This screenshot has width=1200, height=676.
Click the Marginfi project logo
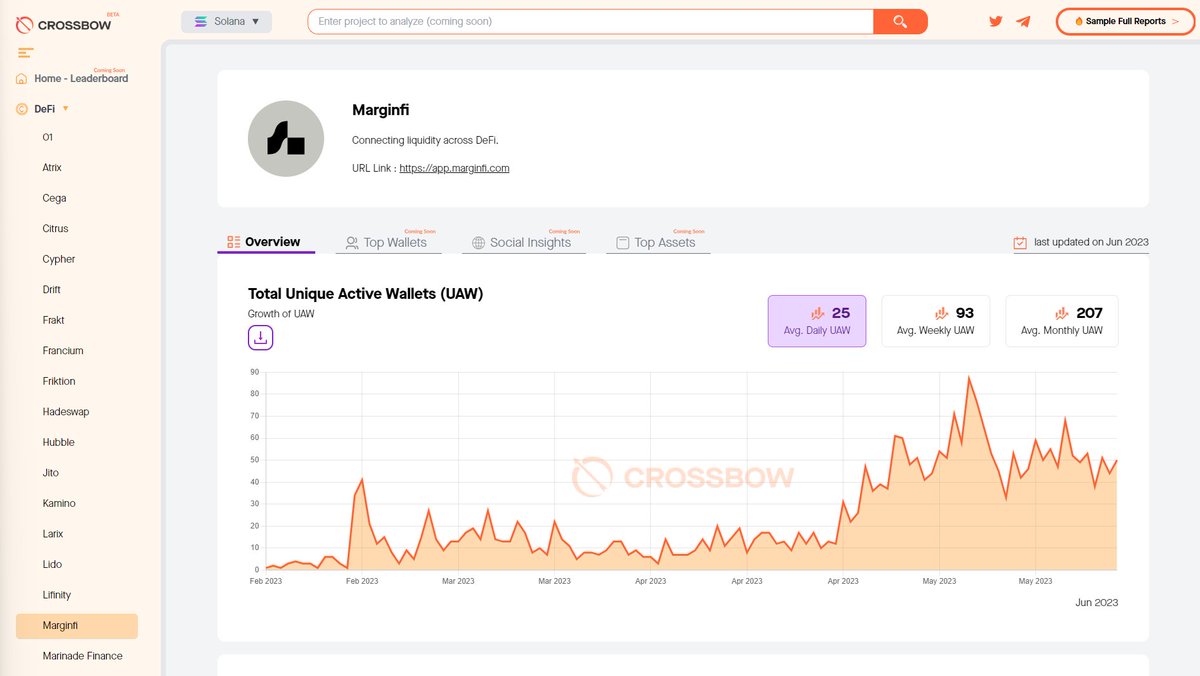coord(286,139)
